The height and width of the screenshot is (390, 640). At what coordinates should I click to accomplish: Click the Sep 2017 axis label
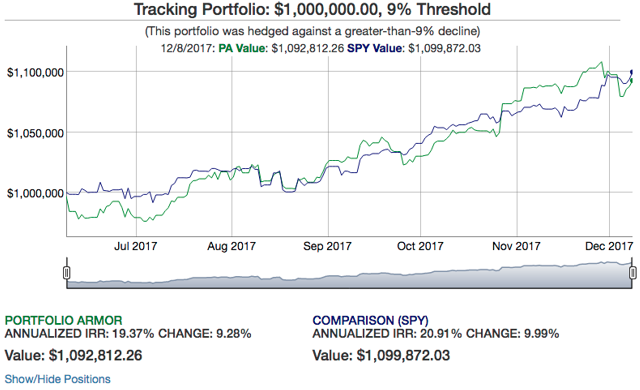click(327, 246)
